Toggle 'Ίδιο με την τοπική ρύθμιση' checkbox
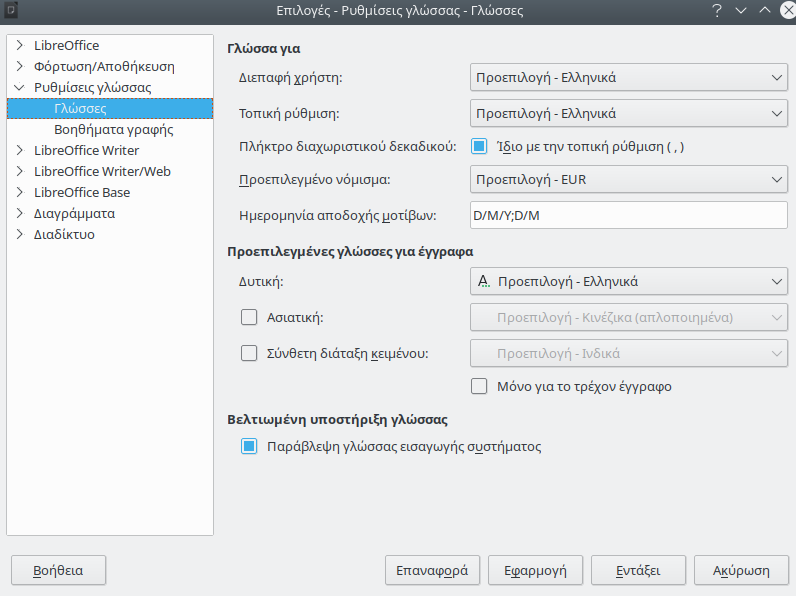This screenshot has width=796, height=596. (479, 146)
